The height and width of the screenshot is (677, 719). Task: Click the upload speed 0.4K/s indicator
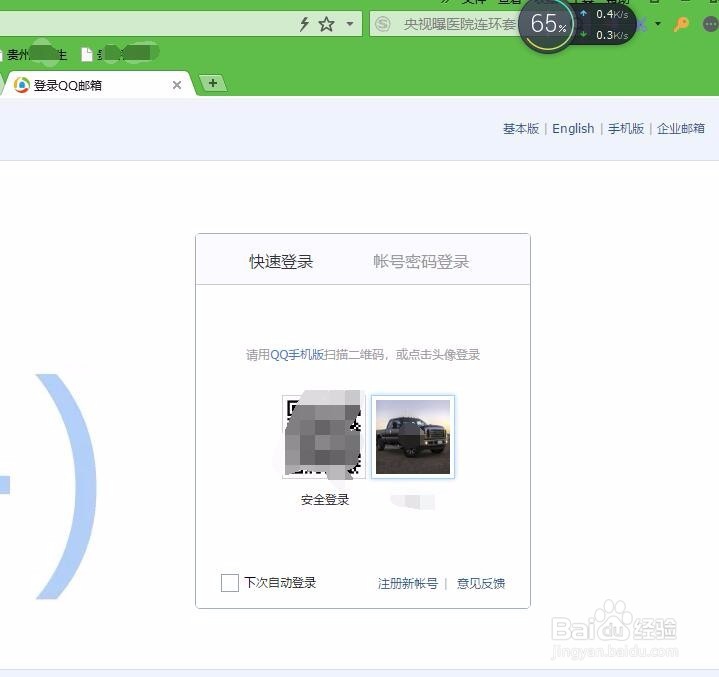pyautogui.click(x=606, y=14)
